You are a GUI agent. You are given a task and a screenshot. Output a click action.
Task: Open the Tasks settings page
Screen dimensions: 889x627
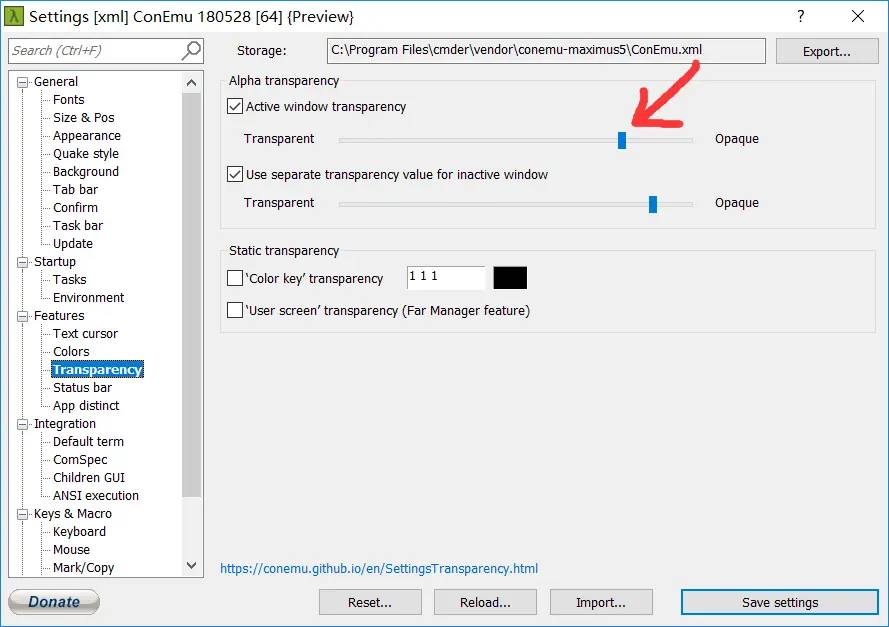tap(70, 279)
